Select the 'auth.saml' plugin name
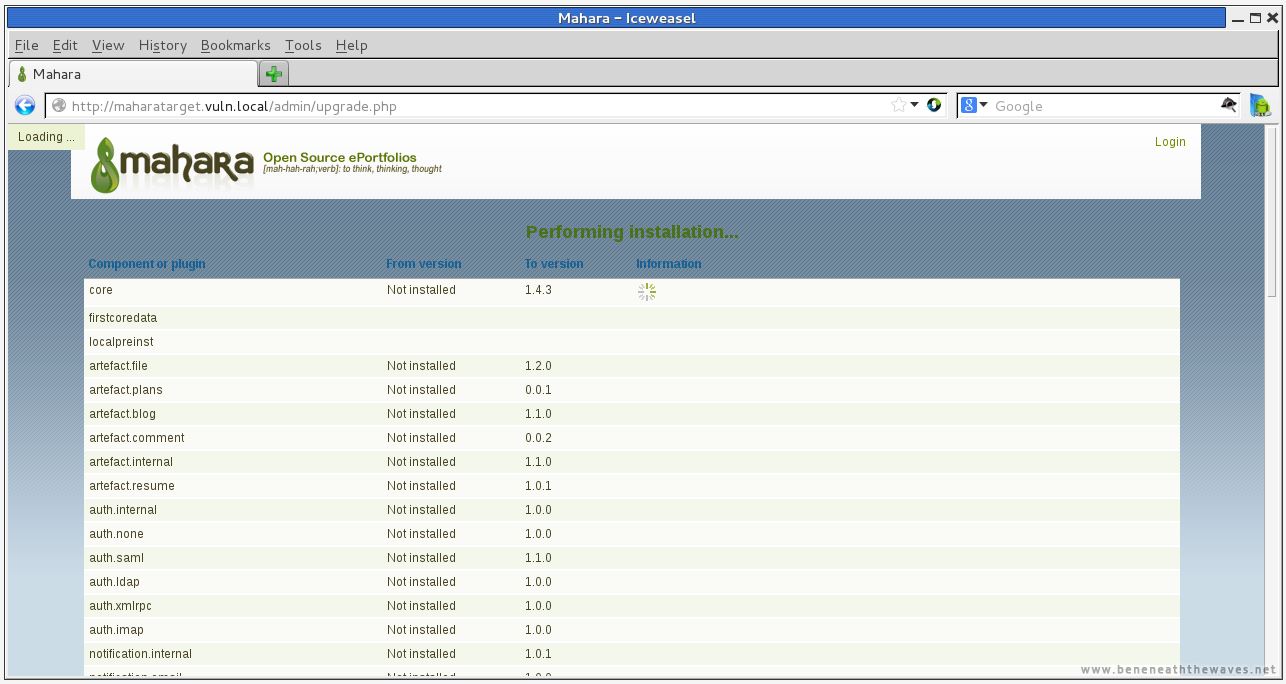 116,558
